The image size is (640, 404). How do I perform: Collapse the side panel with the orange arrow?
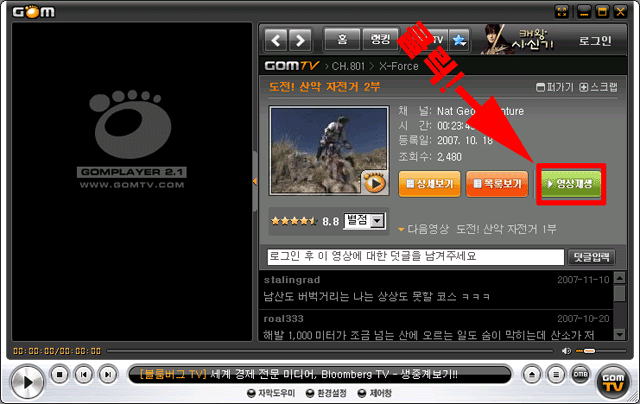click(x=254, y=181)
